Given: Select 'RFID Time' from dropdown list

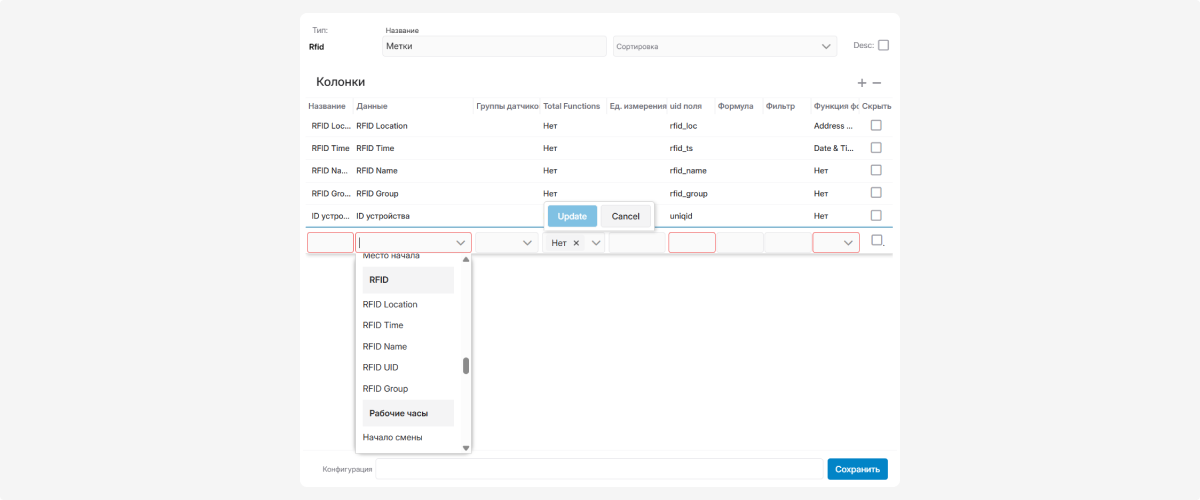Looking at the screenshot, I should (383, 325).
